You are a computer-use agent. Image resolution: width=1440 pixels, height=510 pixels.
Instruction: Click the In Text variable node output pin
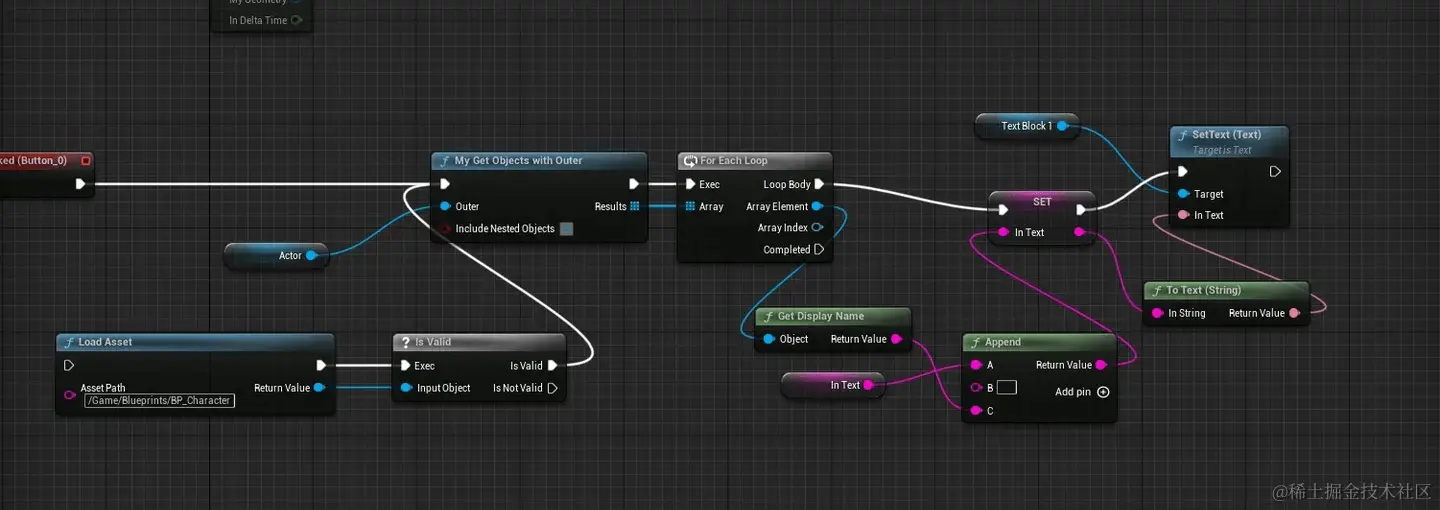coord(869,385)
